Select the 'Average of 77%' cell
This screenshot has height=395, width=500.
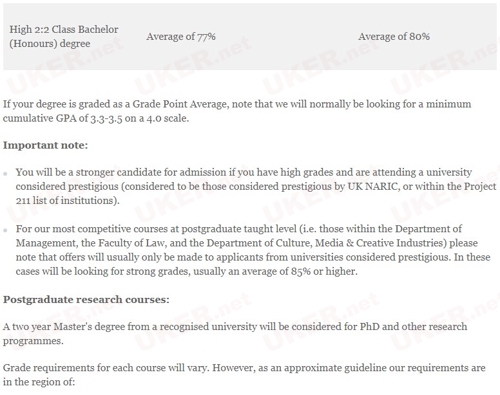click(x=181, y=36)
